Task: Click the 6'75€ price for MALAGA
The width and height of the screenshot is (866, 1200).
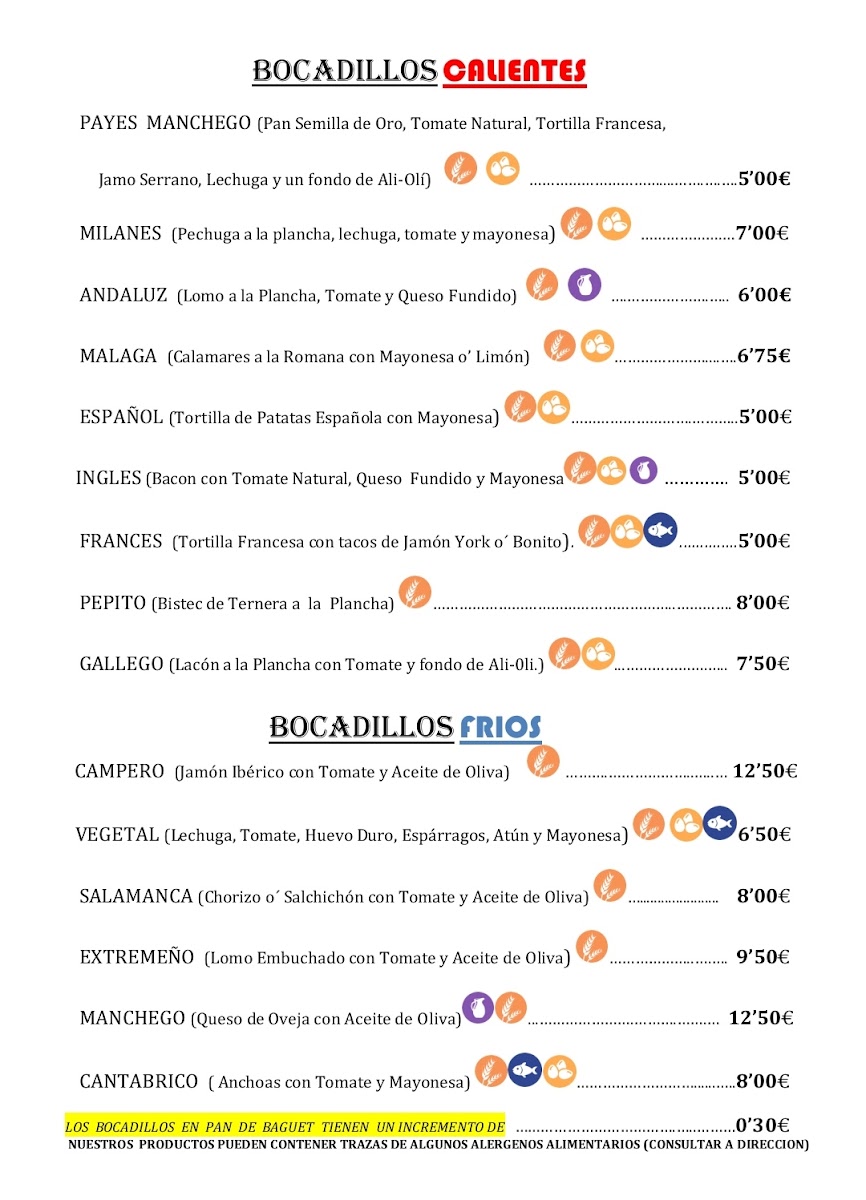Action: pyautogui.click(x=763, y=356)
